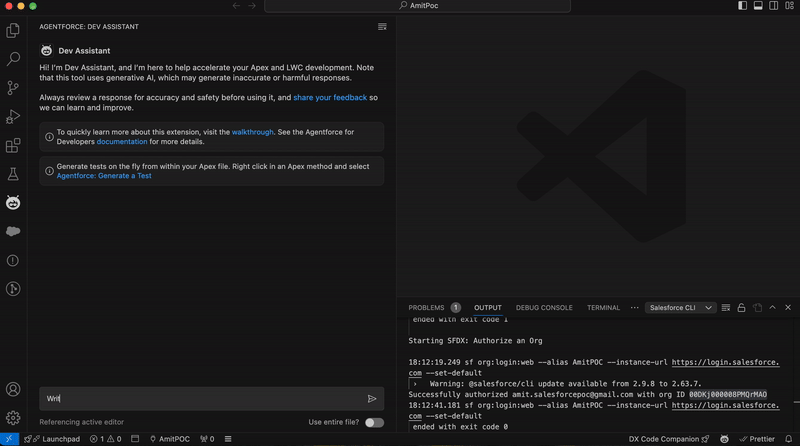Viewport: 800px width, 446px height.
Task: Switch to the DEBUG CONSOLE tab
Action: (x=544, y=308)
